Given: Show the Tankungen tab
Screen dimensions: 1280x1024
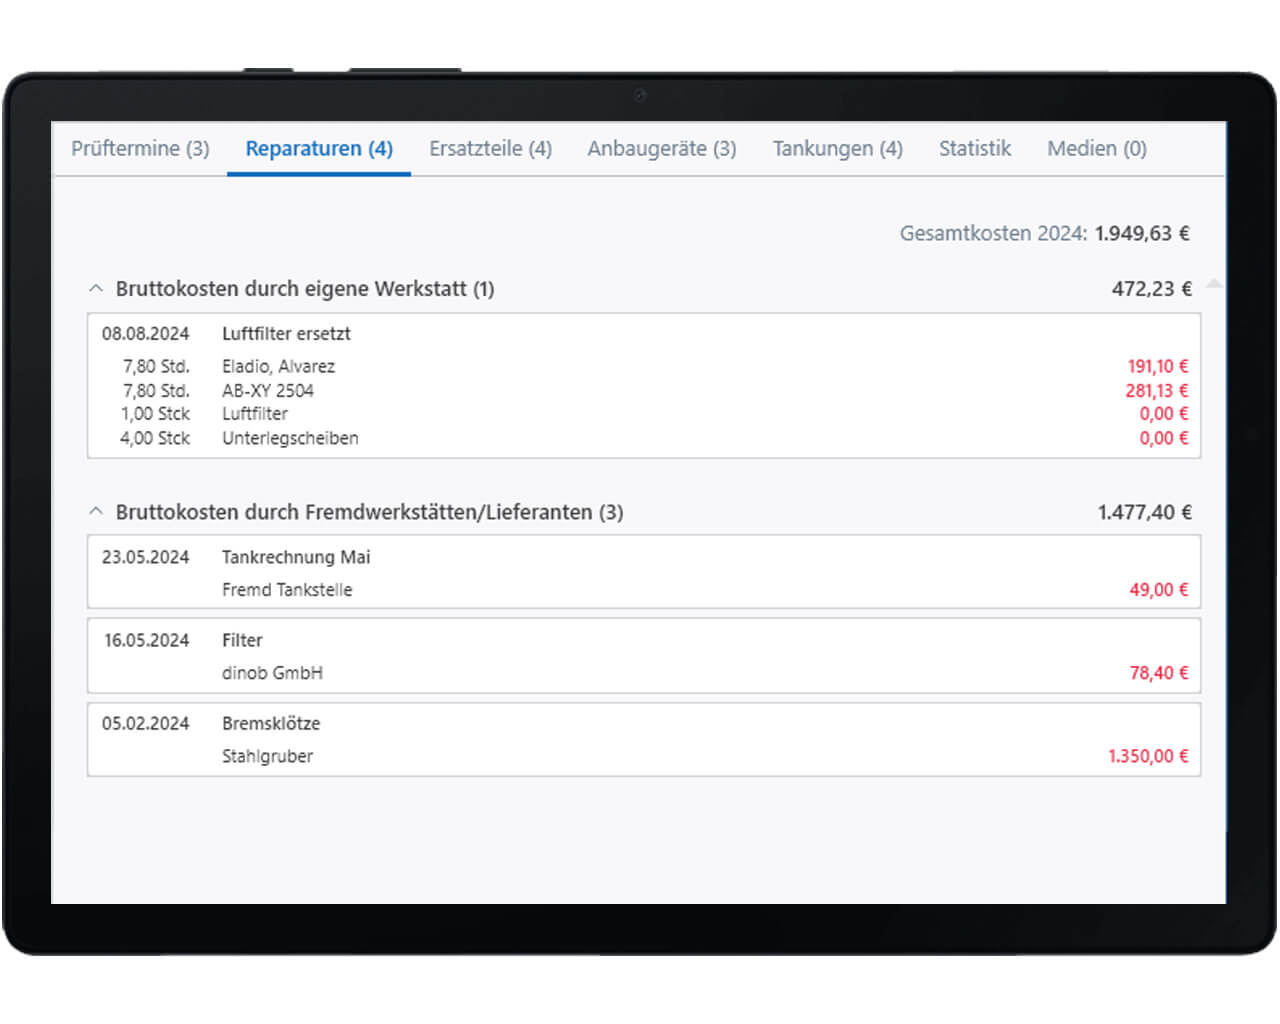Looking at the screenshot, I should click(x=837, y=149).
